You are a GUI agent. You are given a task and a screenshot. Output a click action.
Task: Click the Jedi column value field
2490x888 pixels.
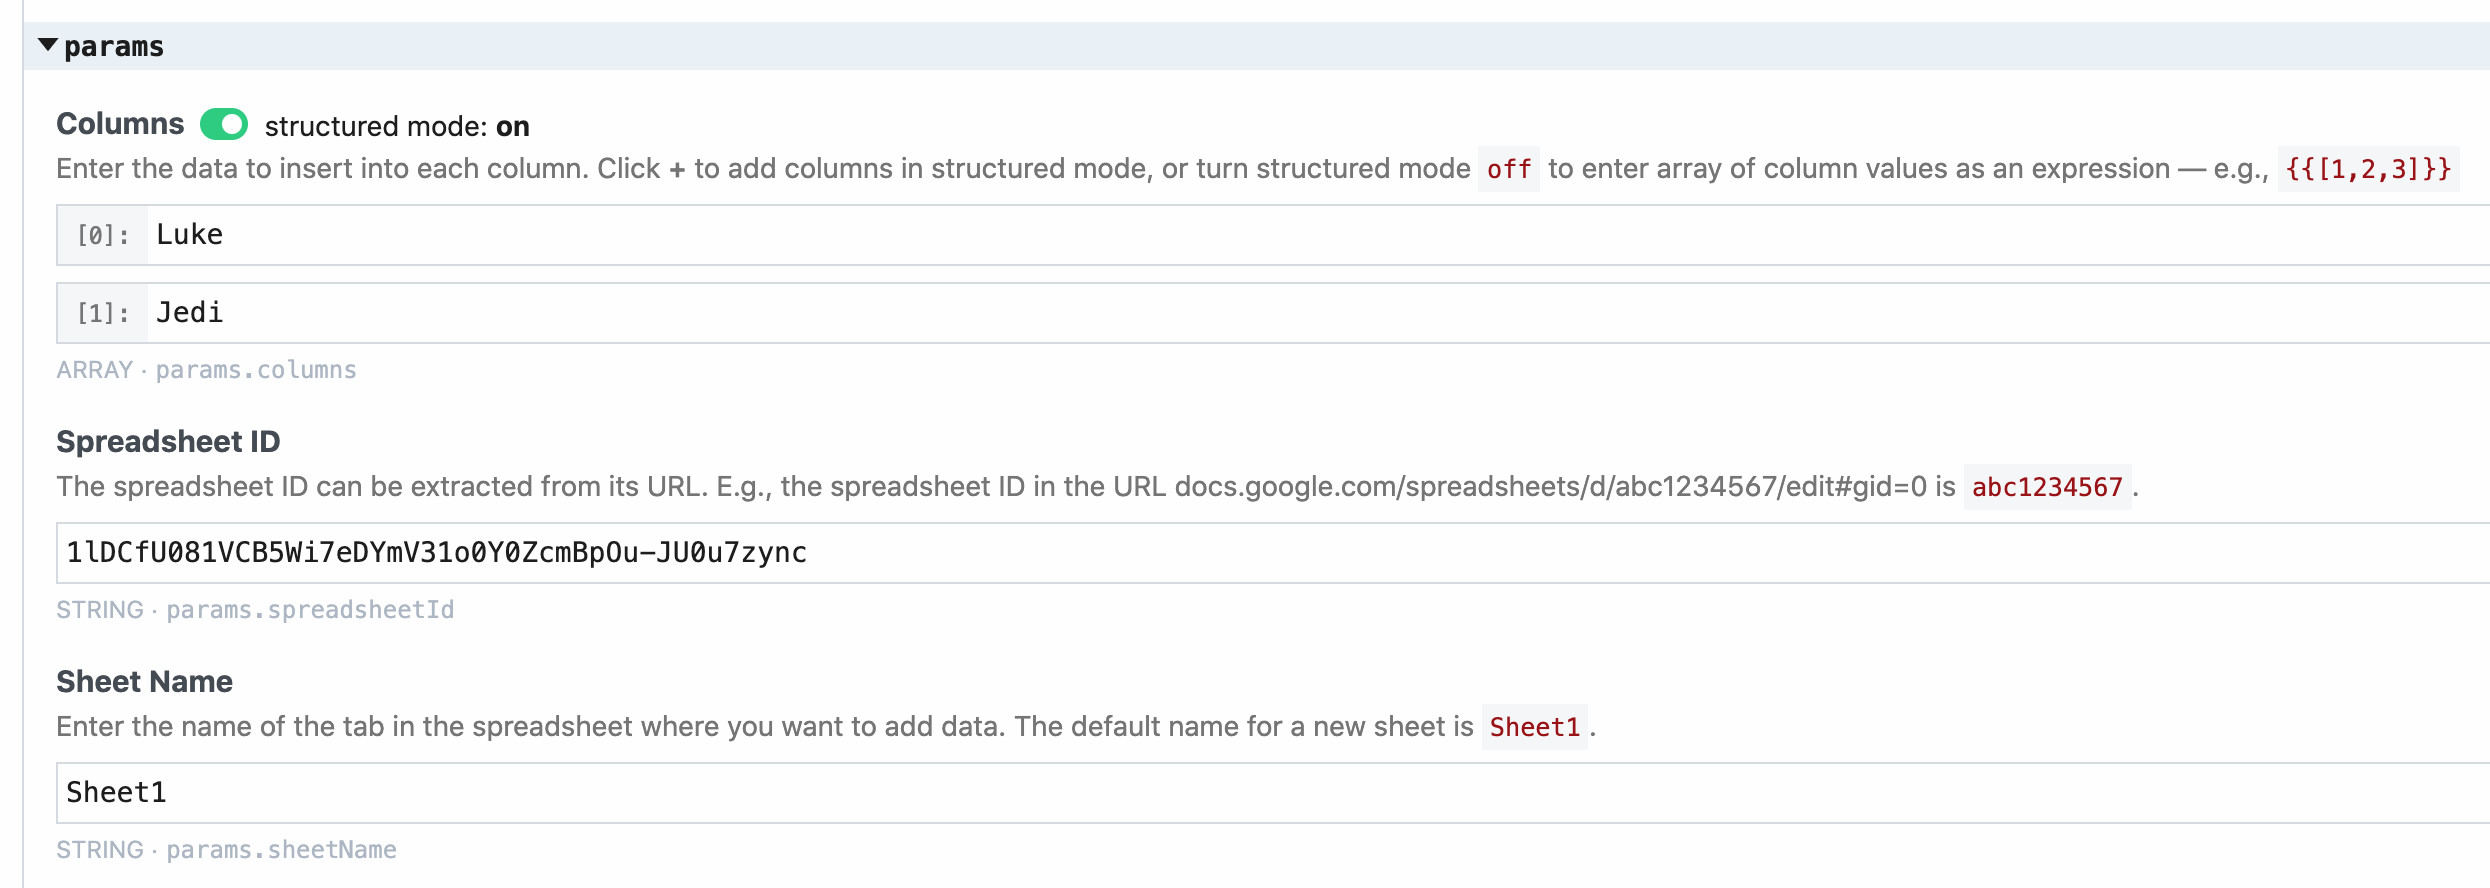(x=1300, y=313)
